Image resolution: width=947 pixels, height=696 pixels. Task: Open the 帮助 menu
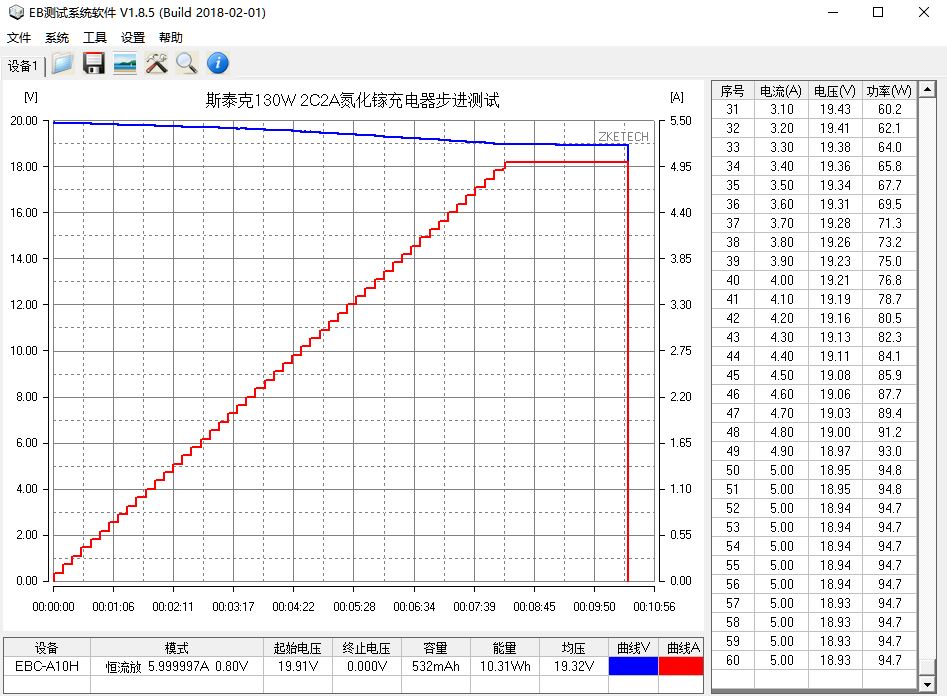(171, 38)
